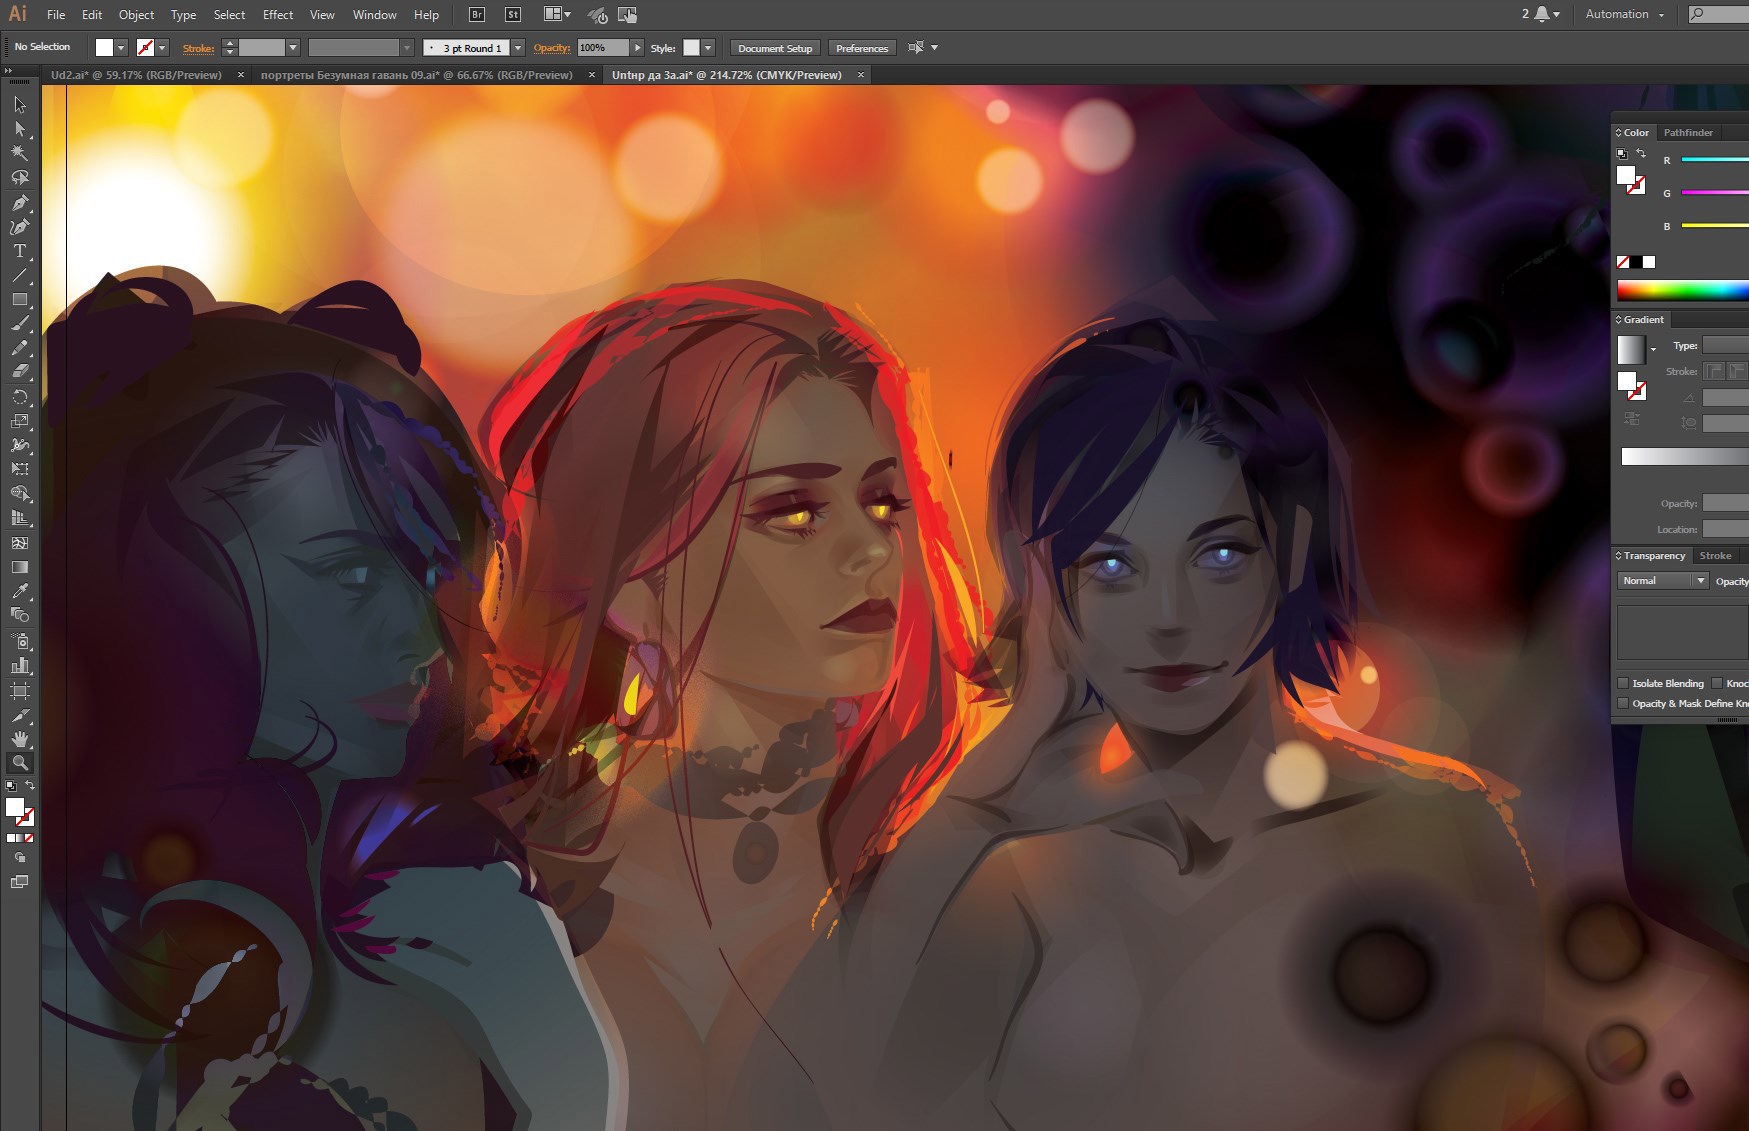Select the Zoom tool
Image resolution: width=1749 pixels, height=1131 pixels.
(19, 763)
